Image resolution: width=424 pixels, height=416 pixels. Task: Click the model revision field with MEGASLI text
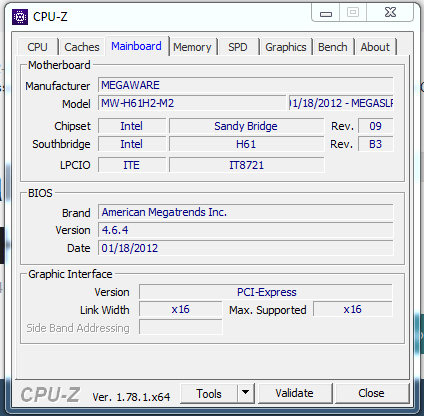tap(341, 103)
